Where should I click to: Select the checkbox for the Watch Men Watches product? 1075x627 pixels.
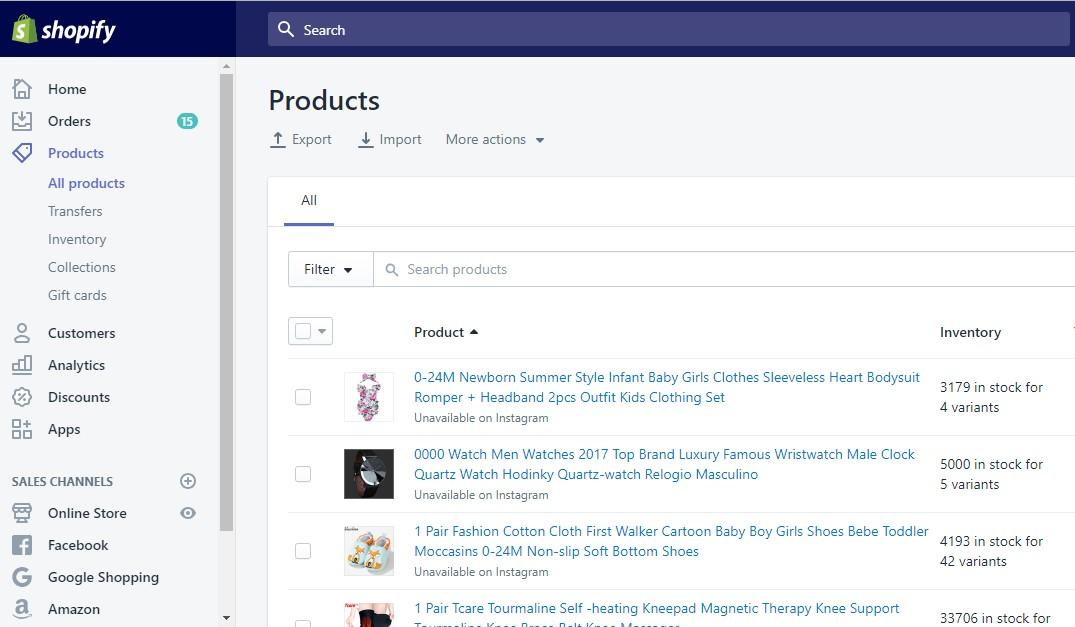[303, 474]
